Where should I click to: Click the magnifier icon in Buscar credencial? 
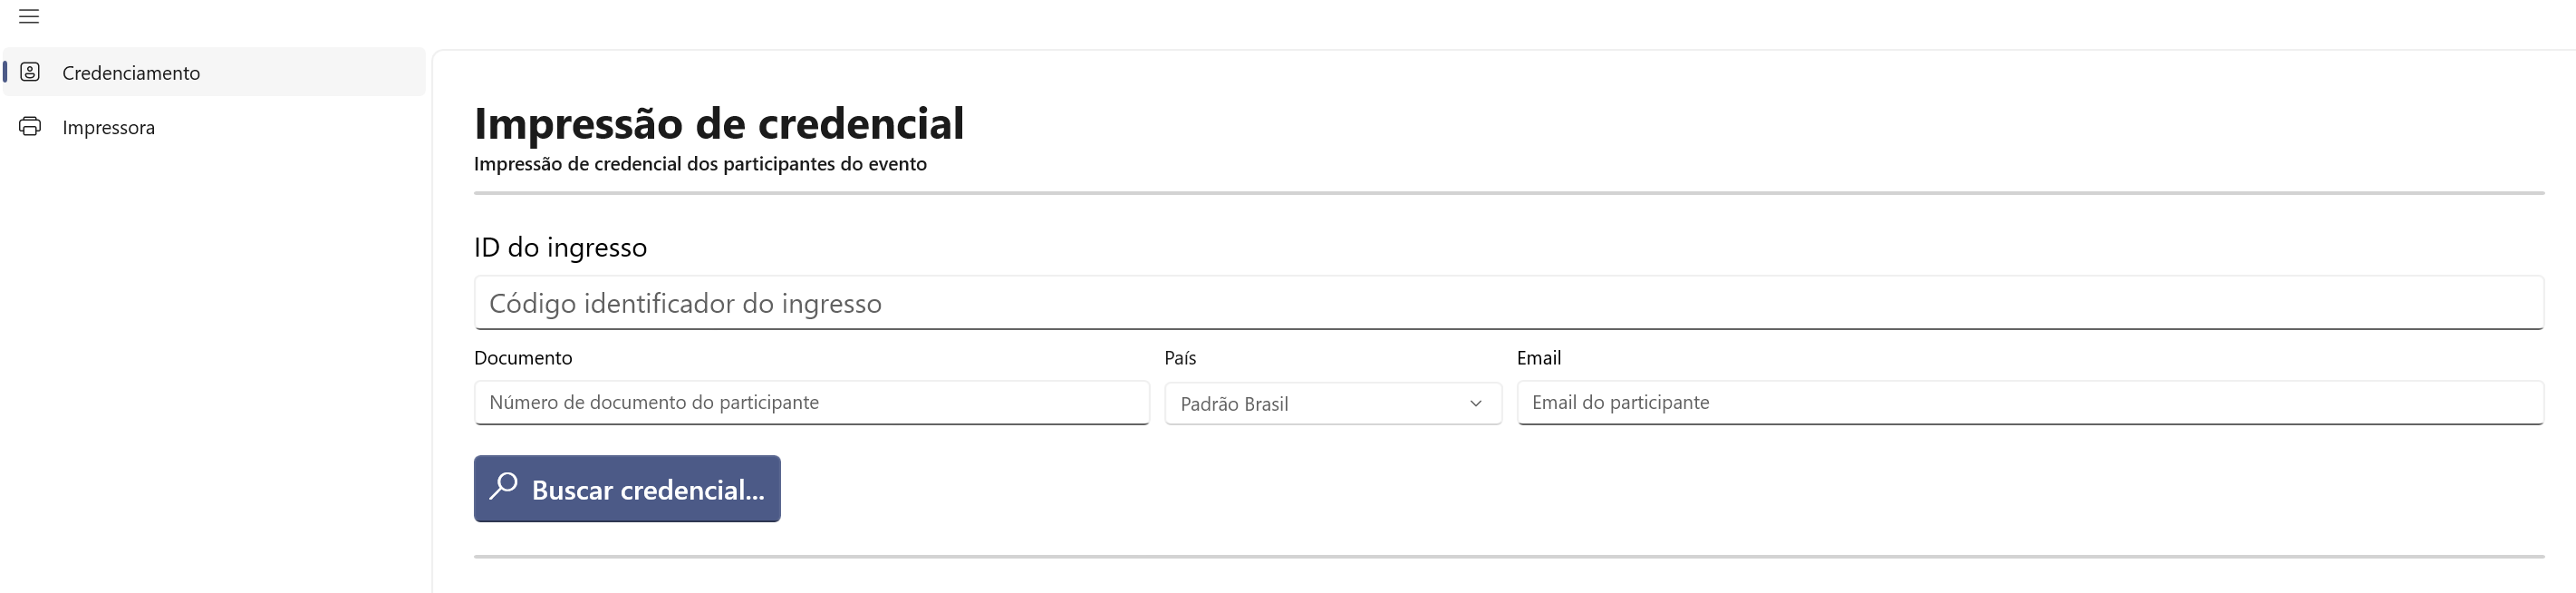(503, 486)
